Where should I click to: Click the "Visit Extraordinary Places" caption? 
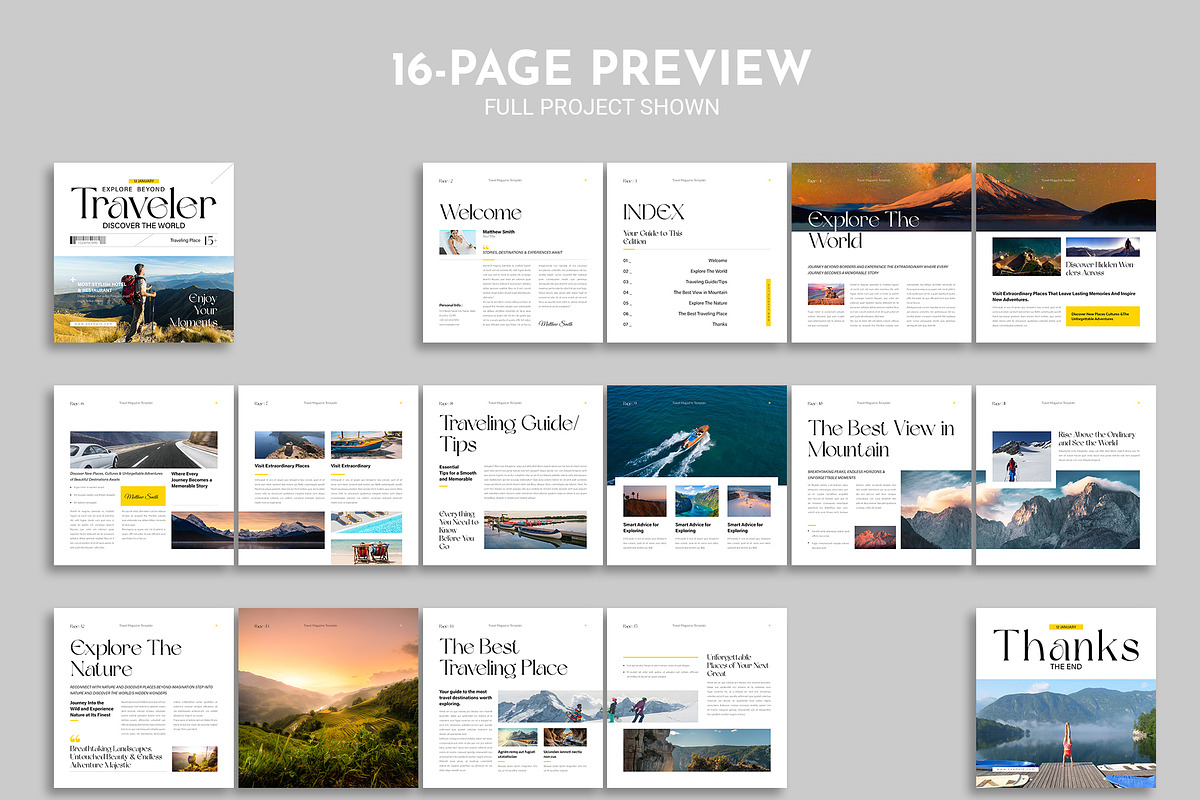(282, 466)
